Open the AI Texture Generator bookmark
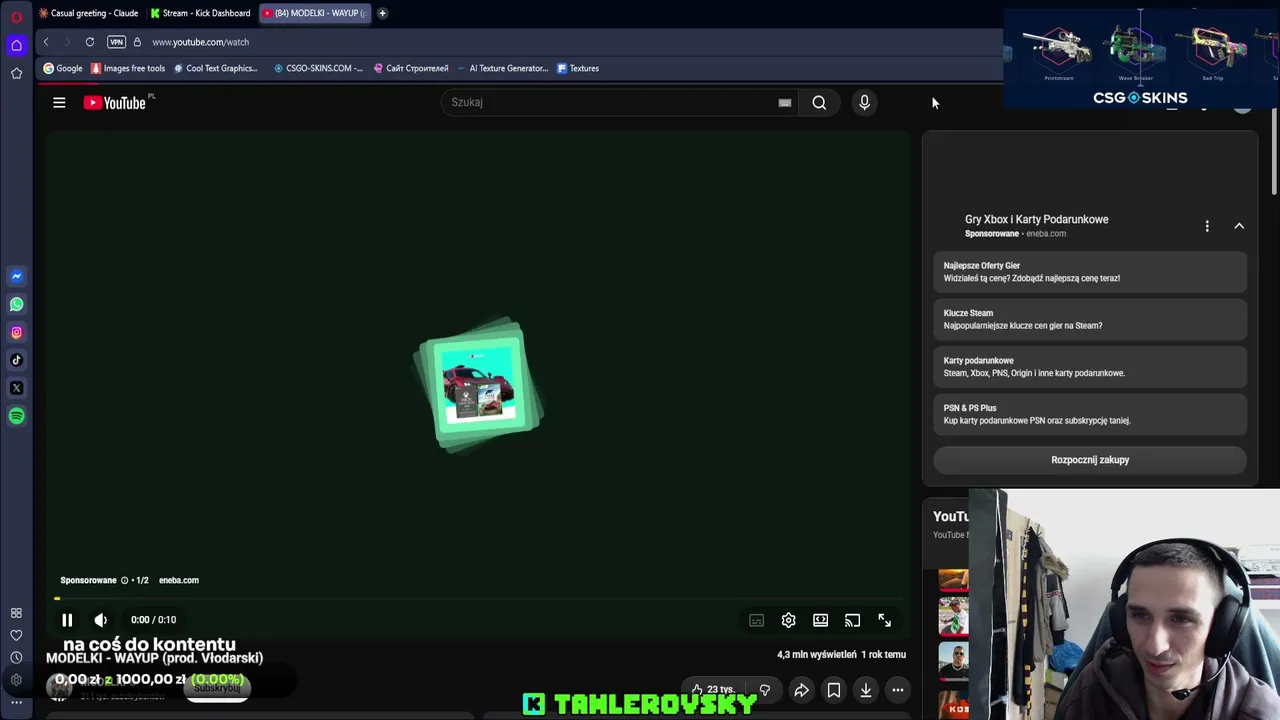 coord(502,68)
